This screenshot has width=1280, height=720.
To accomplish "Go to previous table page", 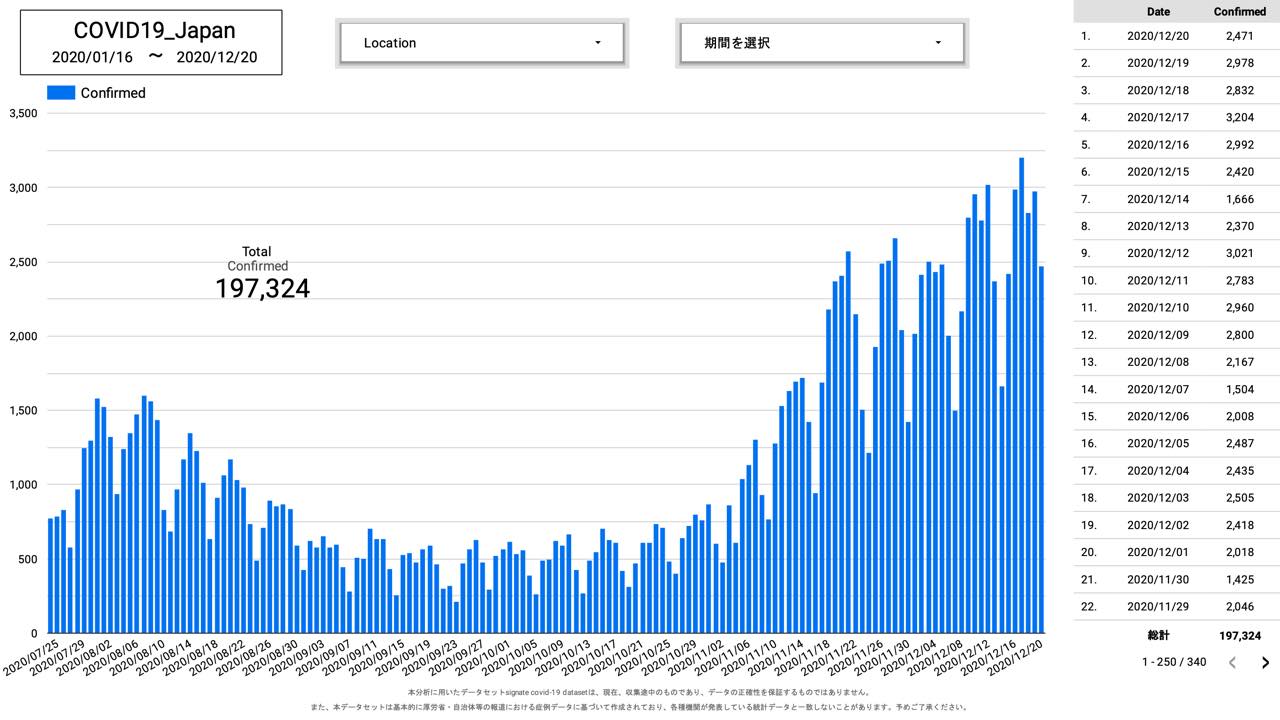I will (x=1232, y=662).
